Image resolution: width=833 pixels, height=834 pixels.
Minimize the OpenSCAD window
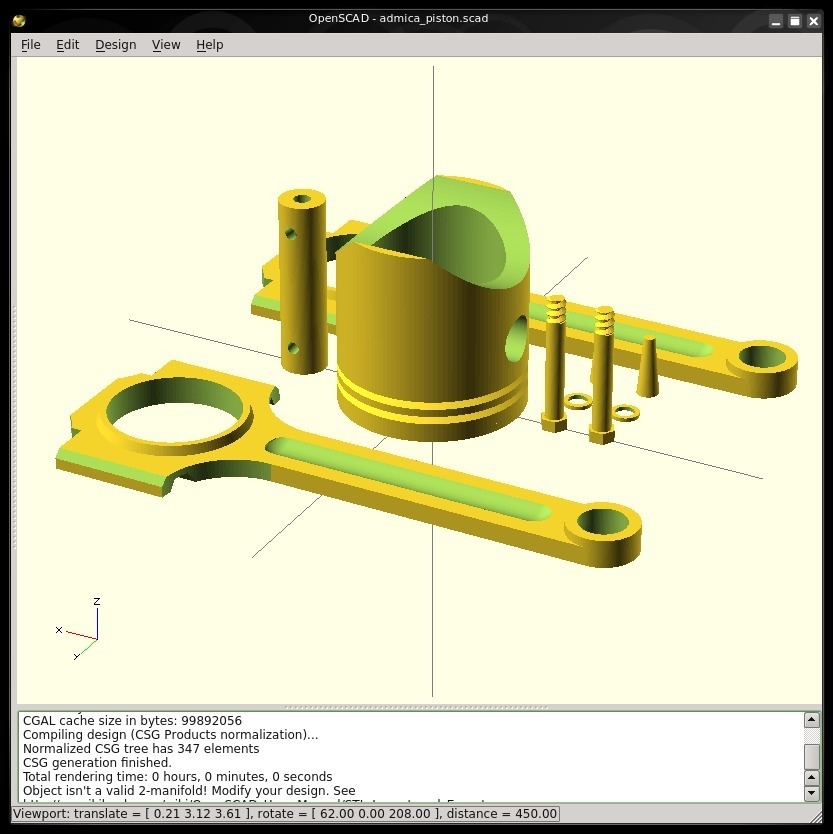[776, 21]
